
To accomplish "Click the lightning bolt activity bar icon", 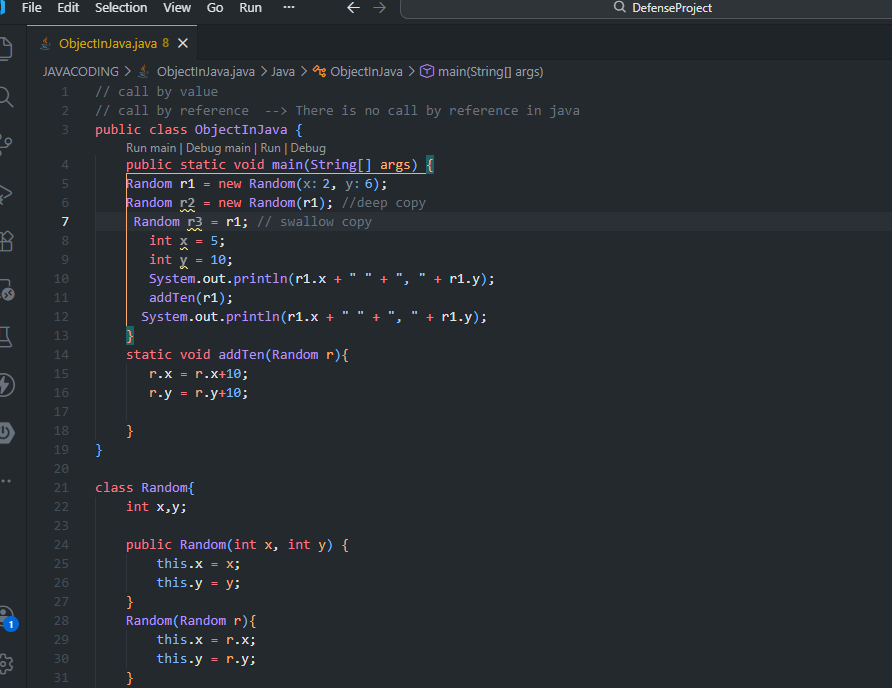I will coord(6,385).
